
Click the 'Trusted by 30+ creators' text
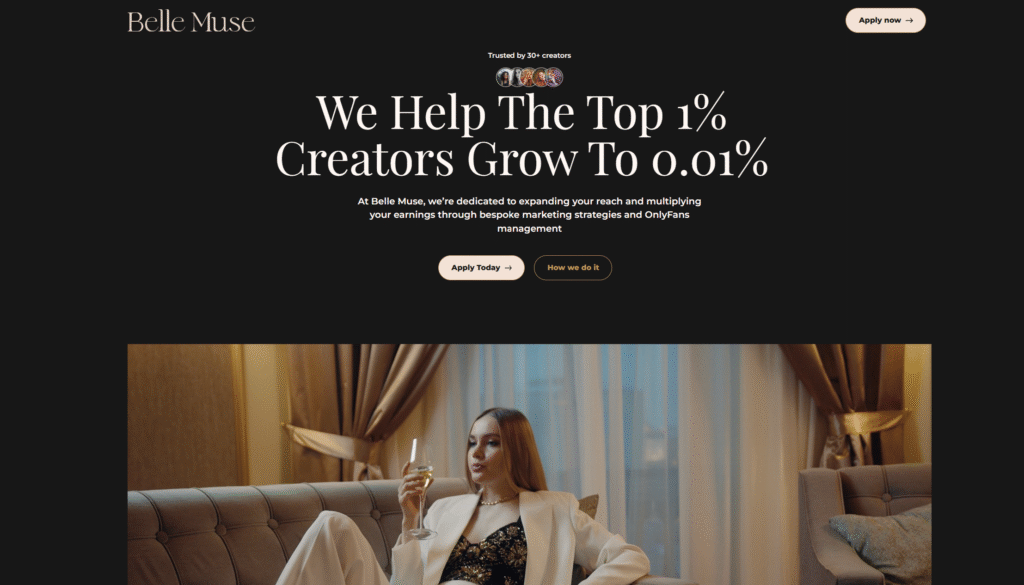pos(529,55)
